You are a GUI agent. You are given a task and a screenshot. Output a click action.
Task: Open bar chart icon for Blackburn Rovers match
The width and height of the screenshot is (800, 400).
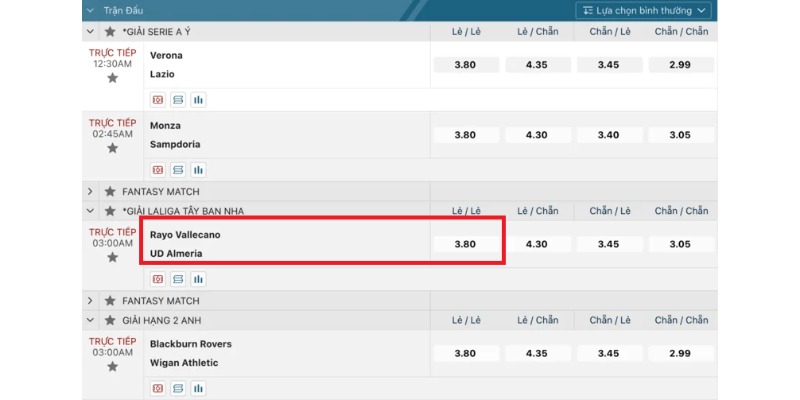(198, 388)
